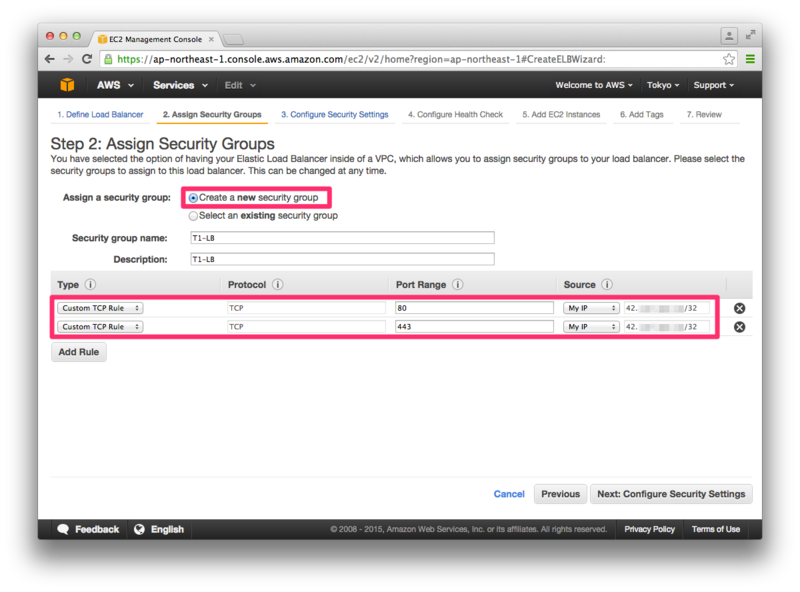This screenshot has width=800, height=592.
Task: Select Create a new security group radio
Action: tap(193, 198)
